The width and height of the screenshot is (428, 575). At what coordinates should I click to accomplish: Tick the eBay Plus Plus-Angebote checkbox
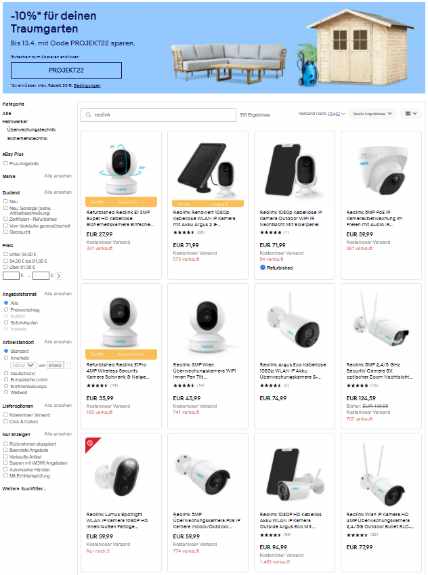6,163
